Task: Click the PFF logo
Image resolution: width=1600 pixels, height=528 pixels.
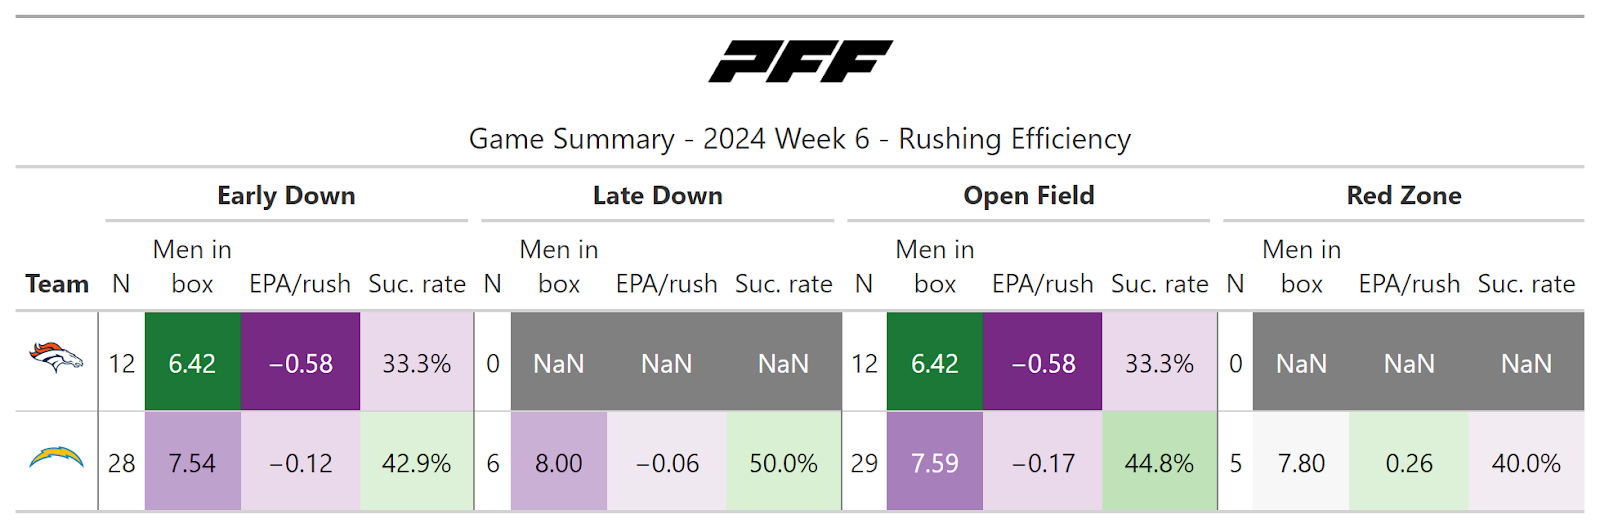Action: (x=800, y=61)
